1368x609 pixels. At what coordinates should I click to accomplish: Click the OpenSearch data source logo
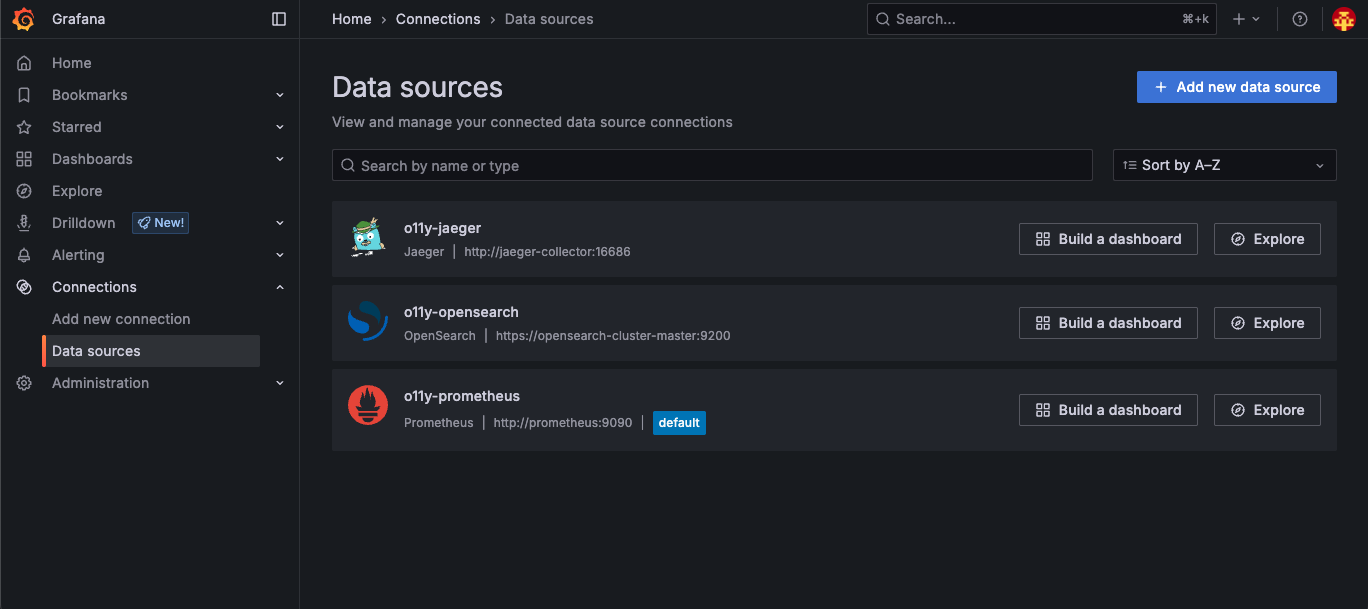tap(368, 323)
